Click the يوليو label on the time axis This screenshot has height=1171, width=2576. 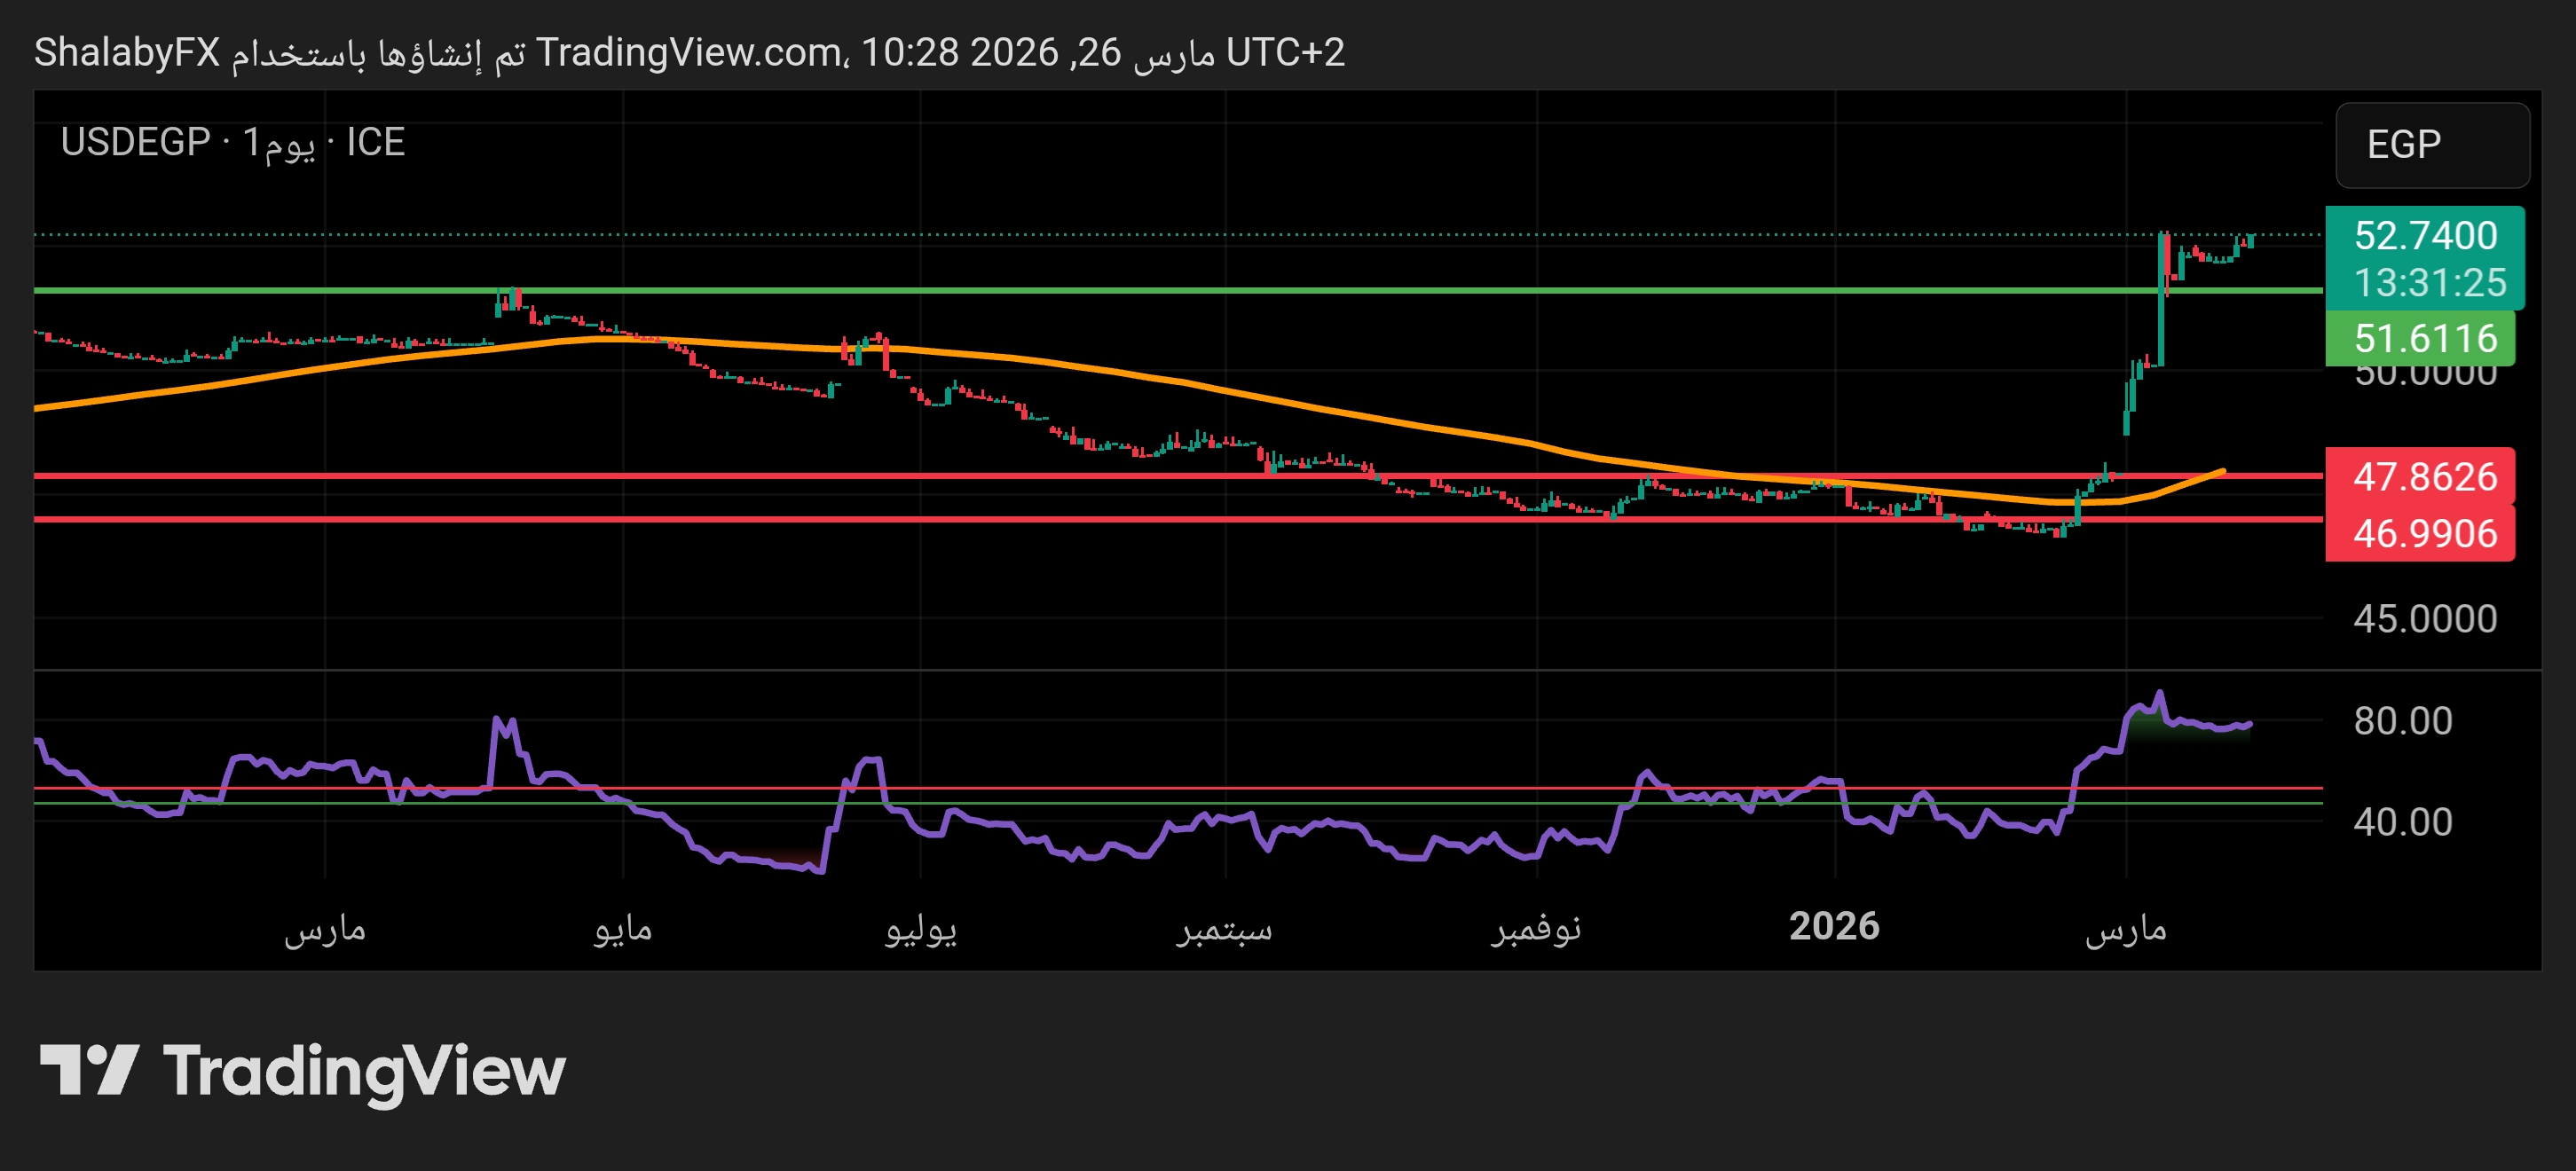(920, 929)
